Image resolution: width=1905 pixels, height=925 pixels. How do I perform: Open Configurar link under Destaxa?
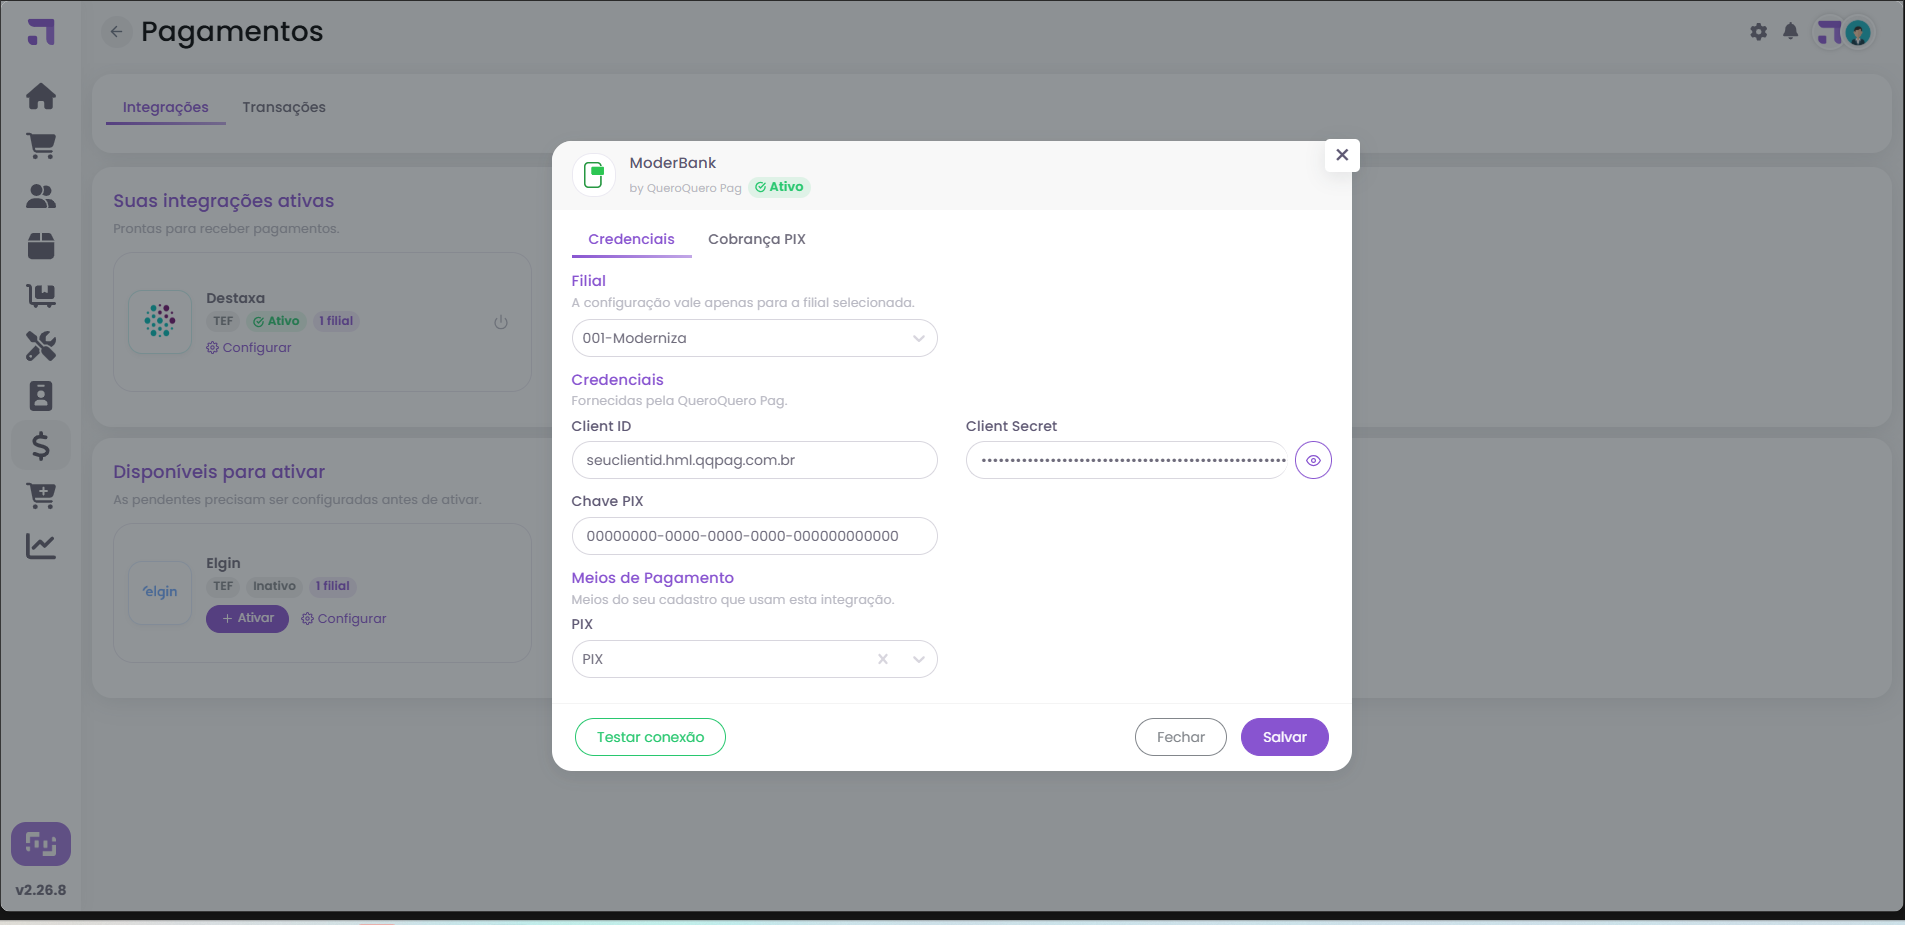coord(249,347)
